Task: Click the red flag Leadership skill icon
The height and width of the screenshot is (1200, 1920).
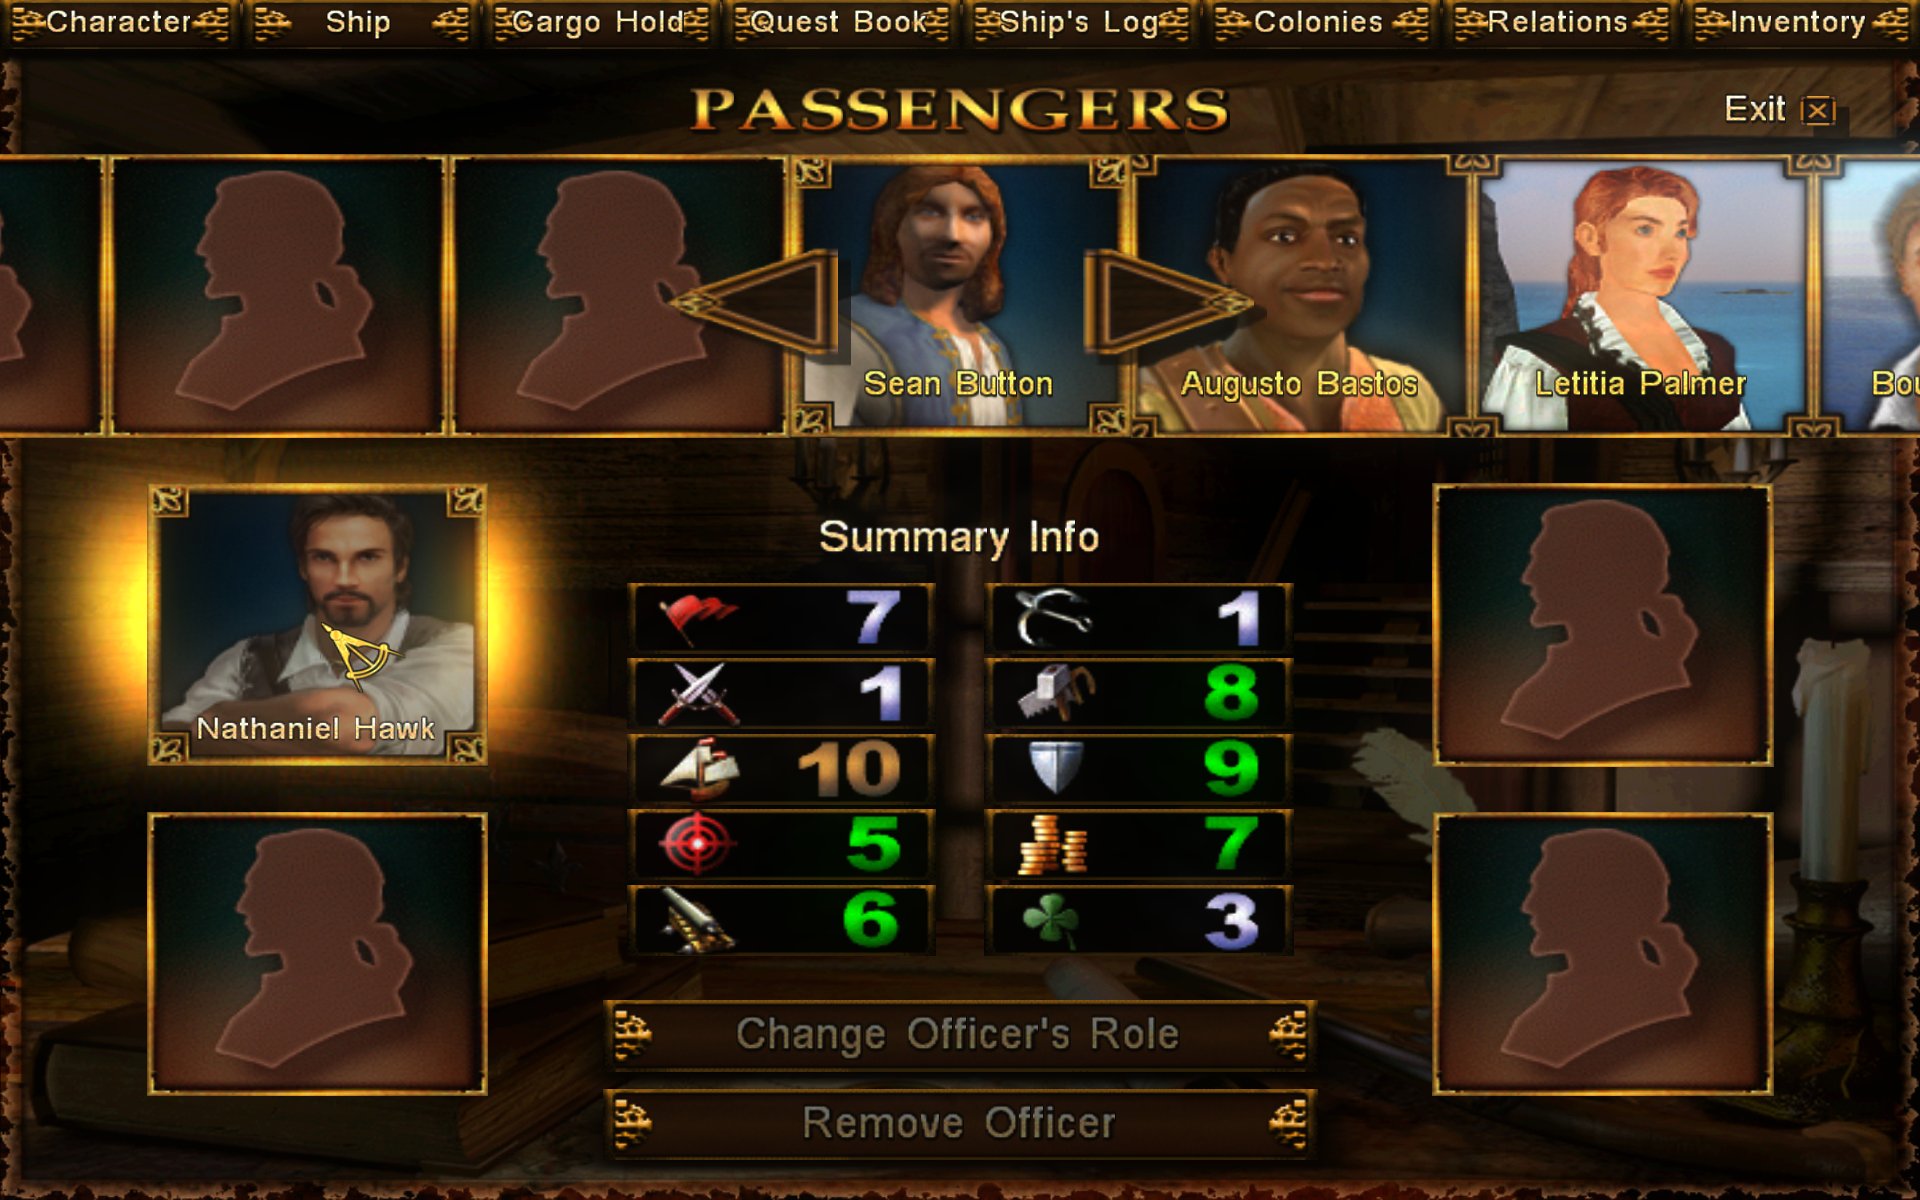Action: pyautogui.click(x=698, y=617)
